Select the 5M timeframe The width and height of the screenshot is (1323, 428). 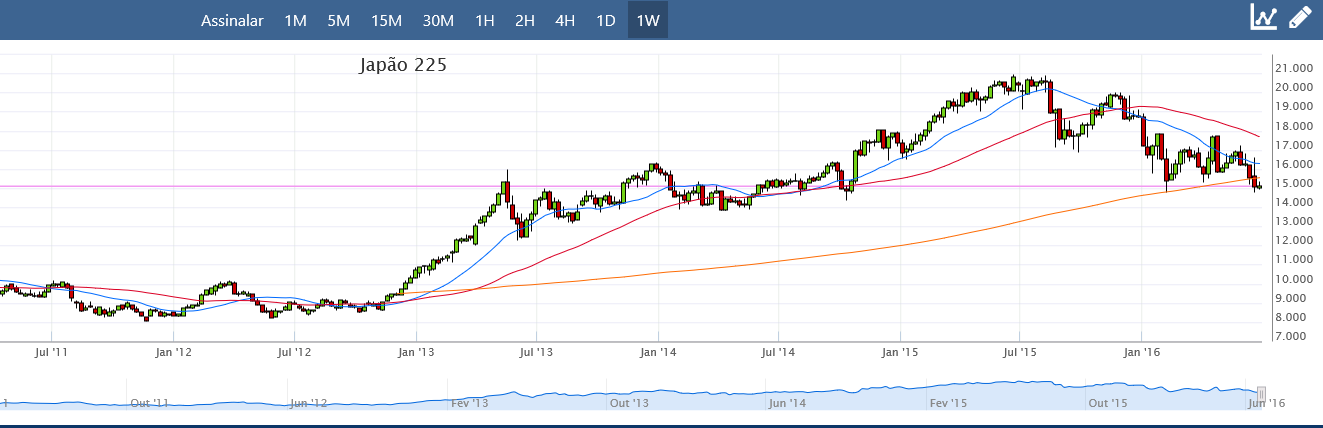tap(338, 20)
